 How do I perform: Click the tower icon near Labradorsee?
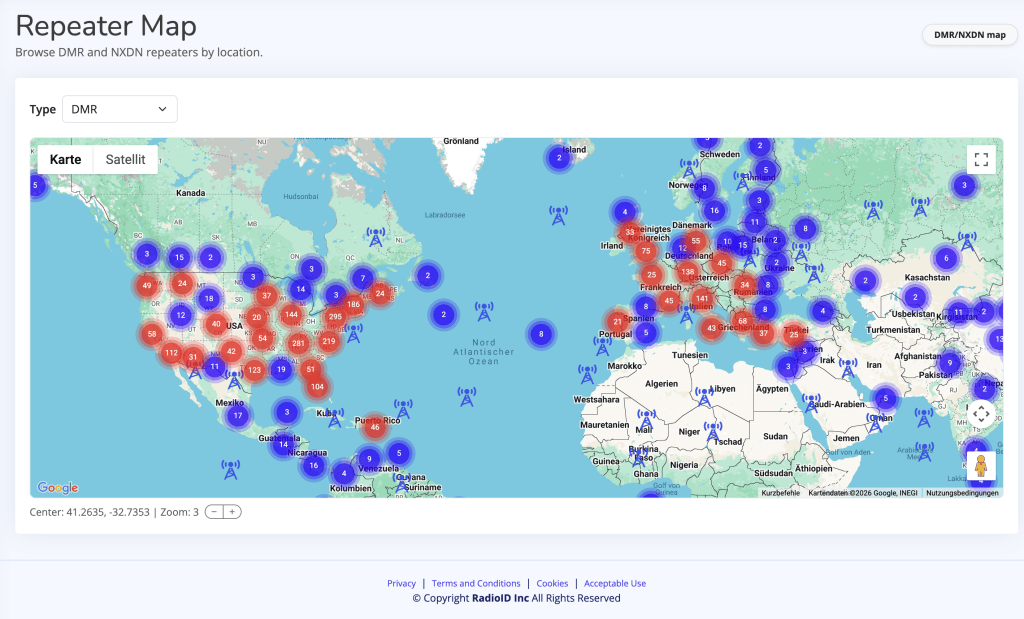(x=376, y=238)
